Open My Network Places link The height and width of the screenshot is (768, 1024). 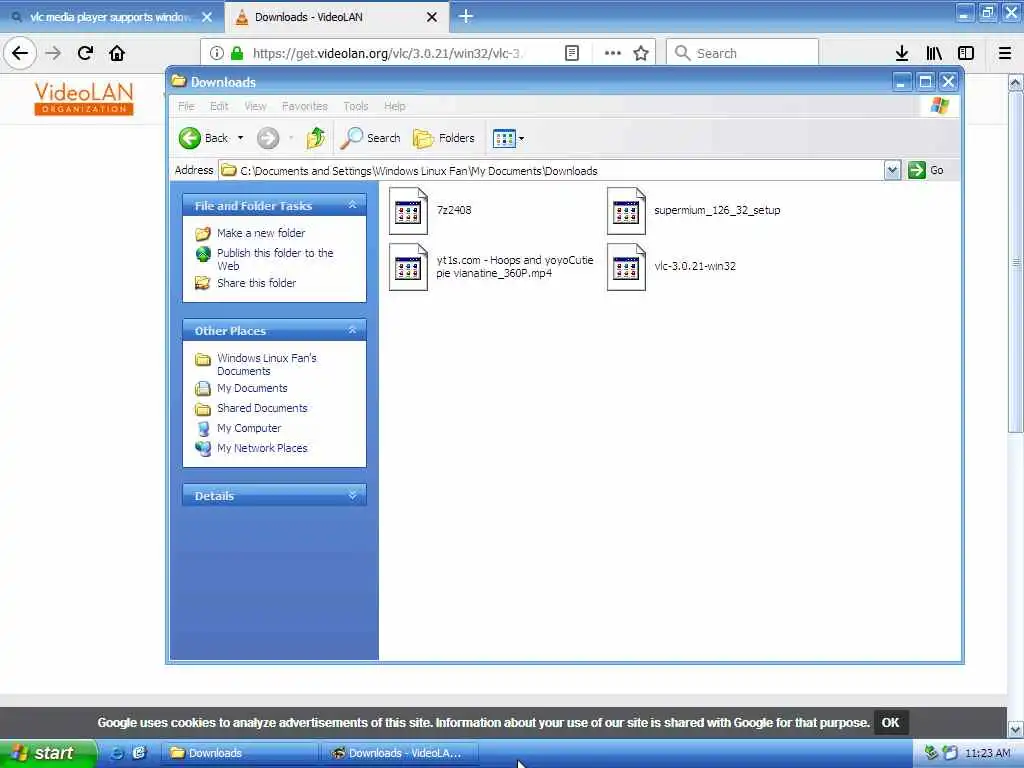pos(262,448)
